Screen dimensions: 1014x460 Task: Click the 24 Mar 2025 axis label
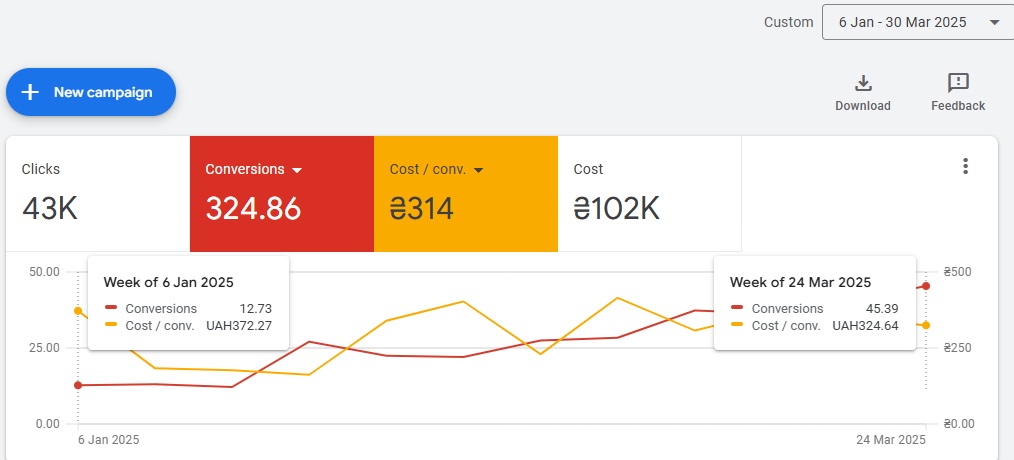coord(891,440)
